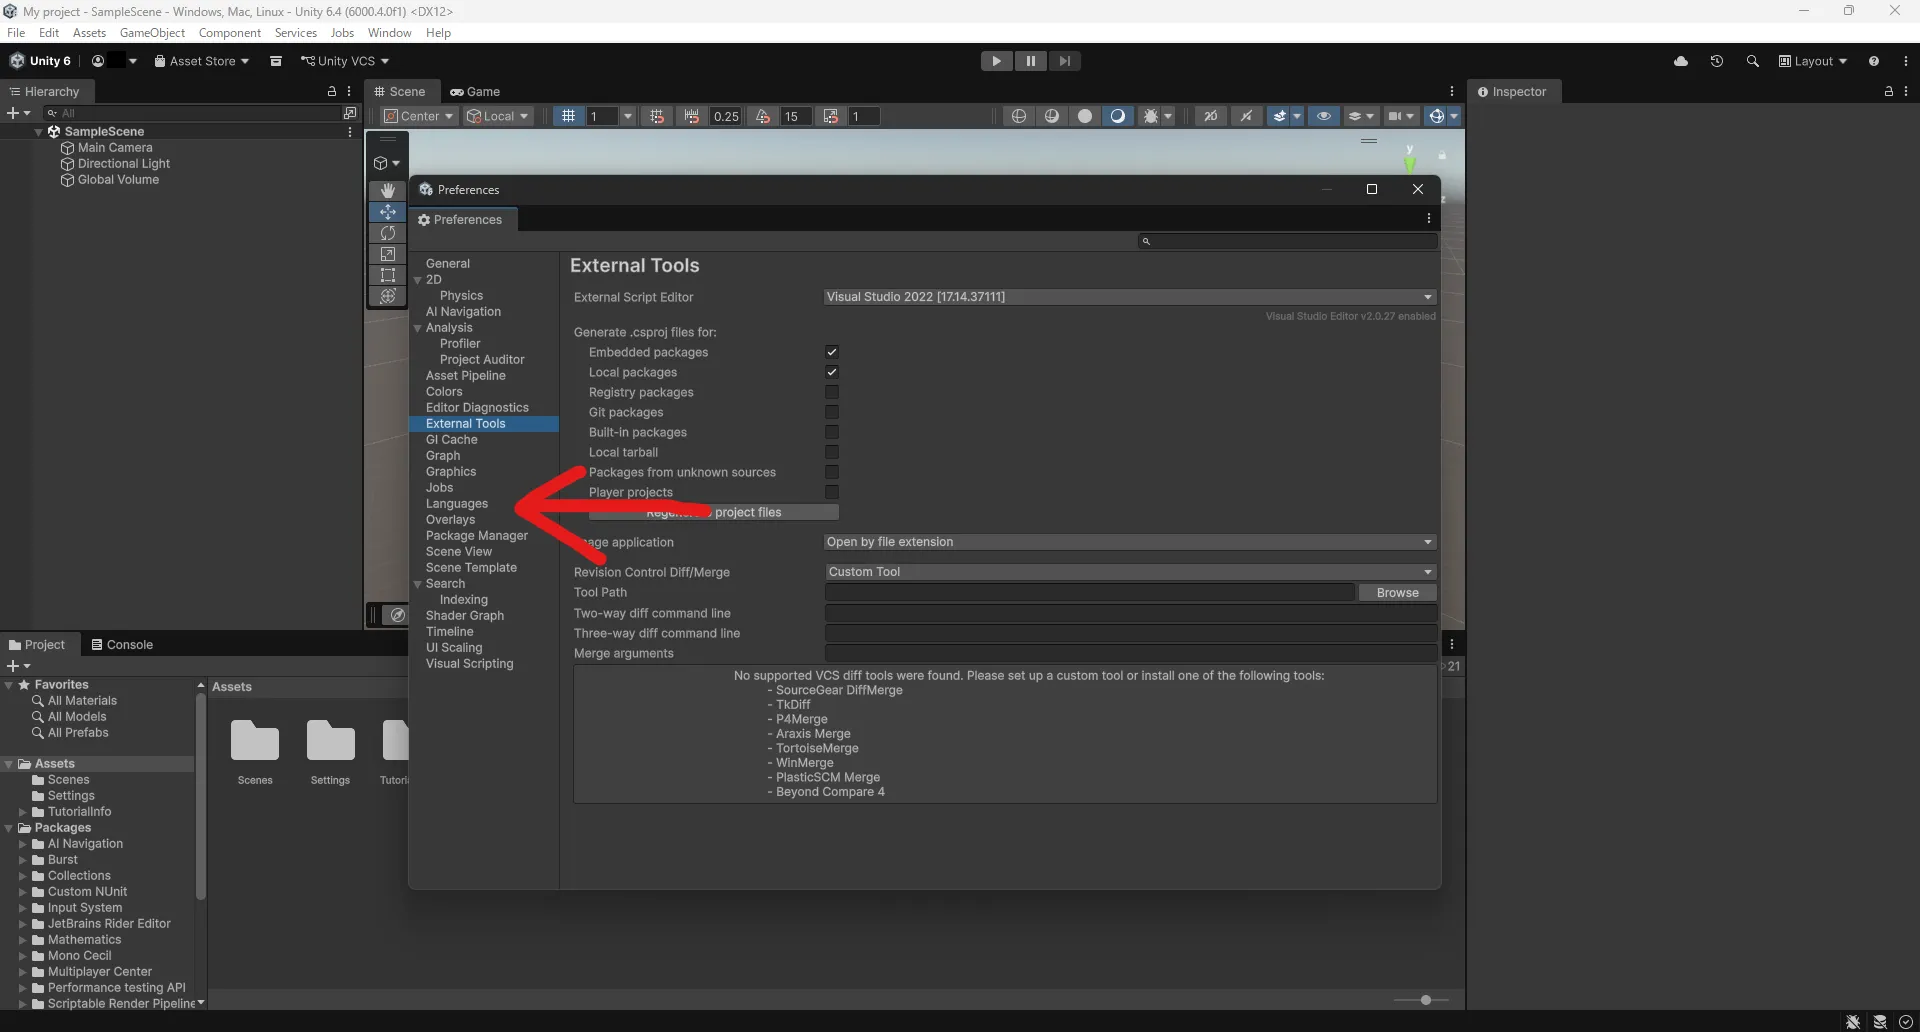Click the Regenerate project files button
This screenshot has width=1920, height=1032.
(x=712, y=512)
